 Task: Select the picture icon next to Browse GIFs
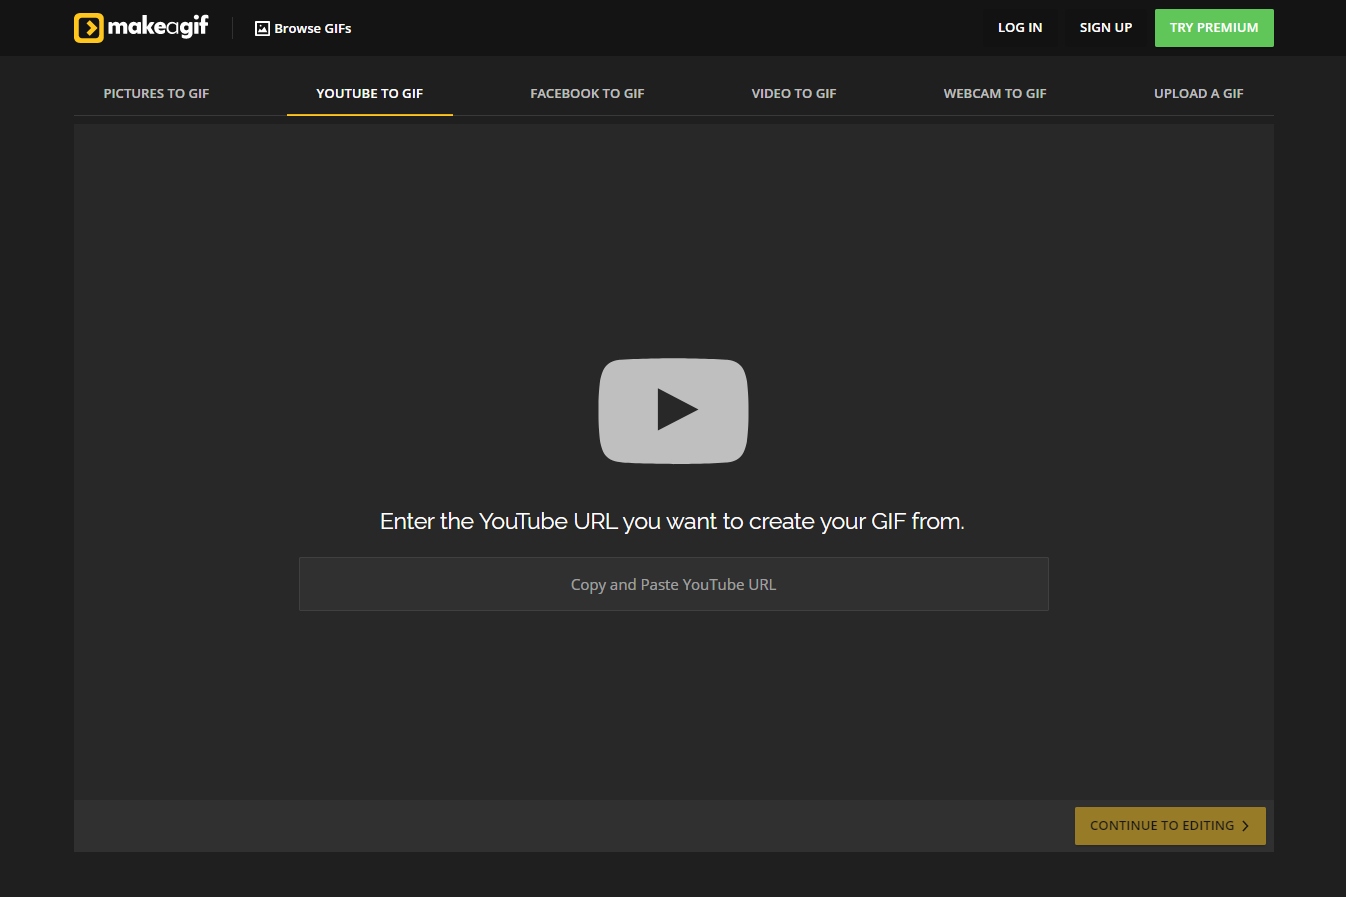262,28
